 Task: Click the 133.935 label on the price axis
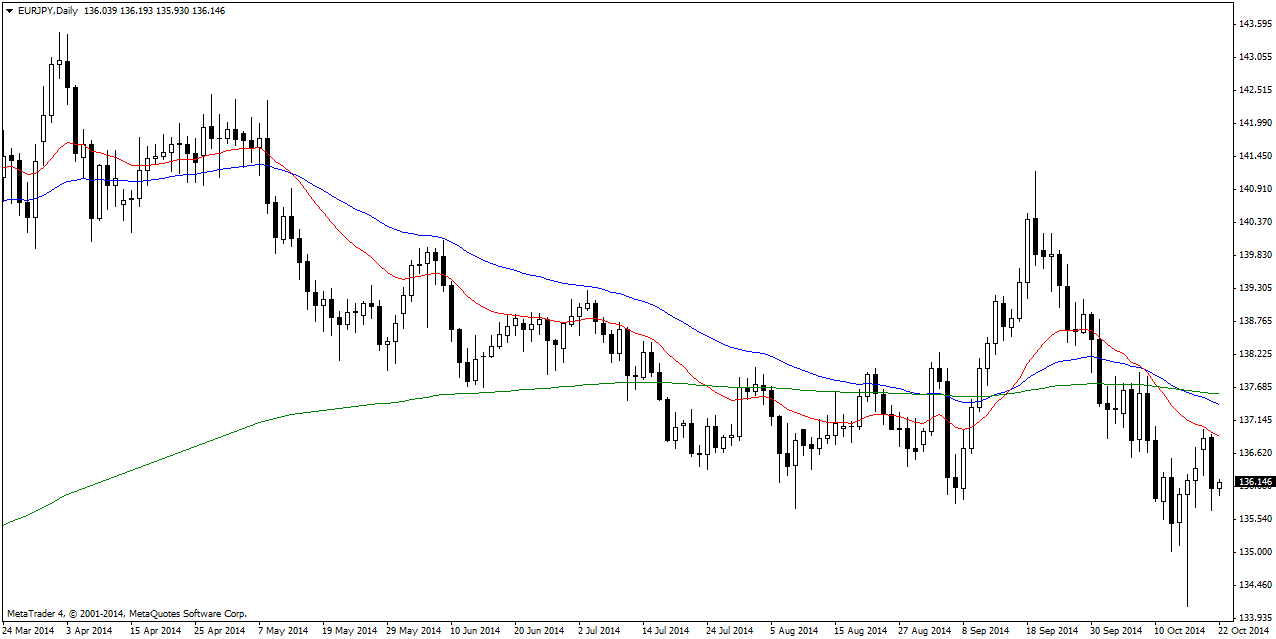1254,617
